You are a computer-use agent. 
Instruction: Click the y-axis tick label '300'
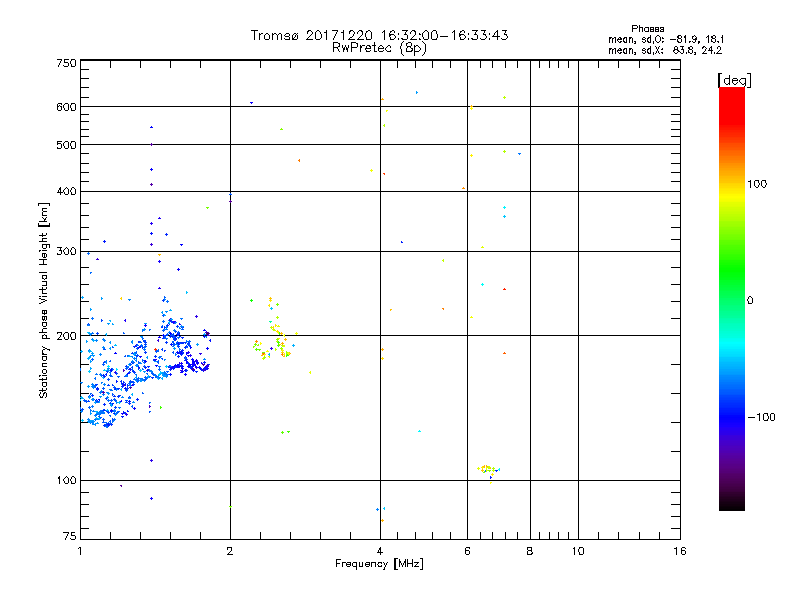66,252
